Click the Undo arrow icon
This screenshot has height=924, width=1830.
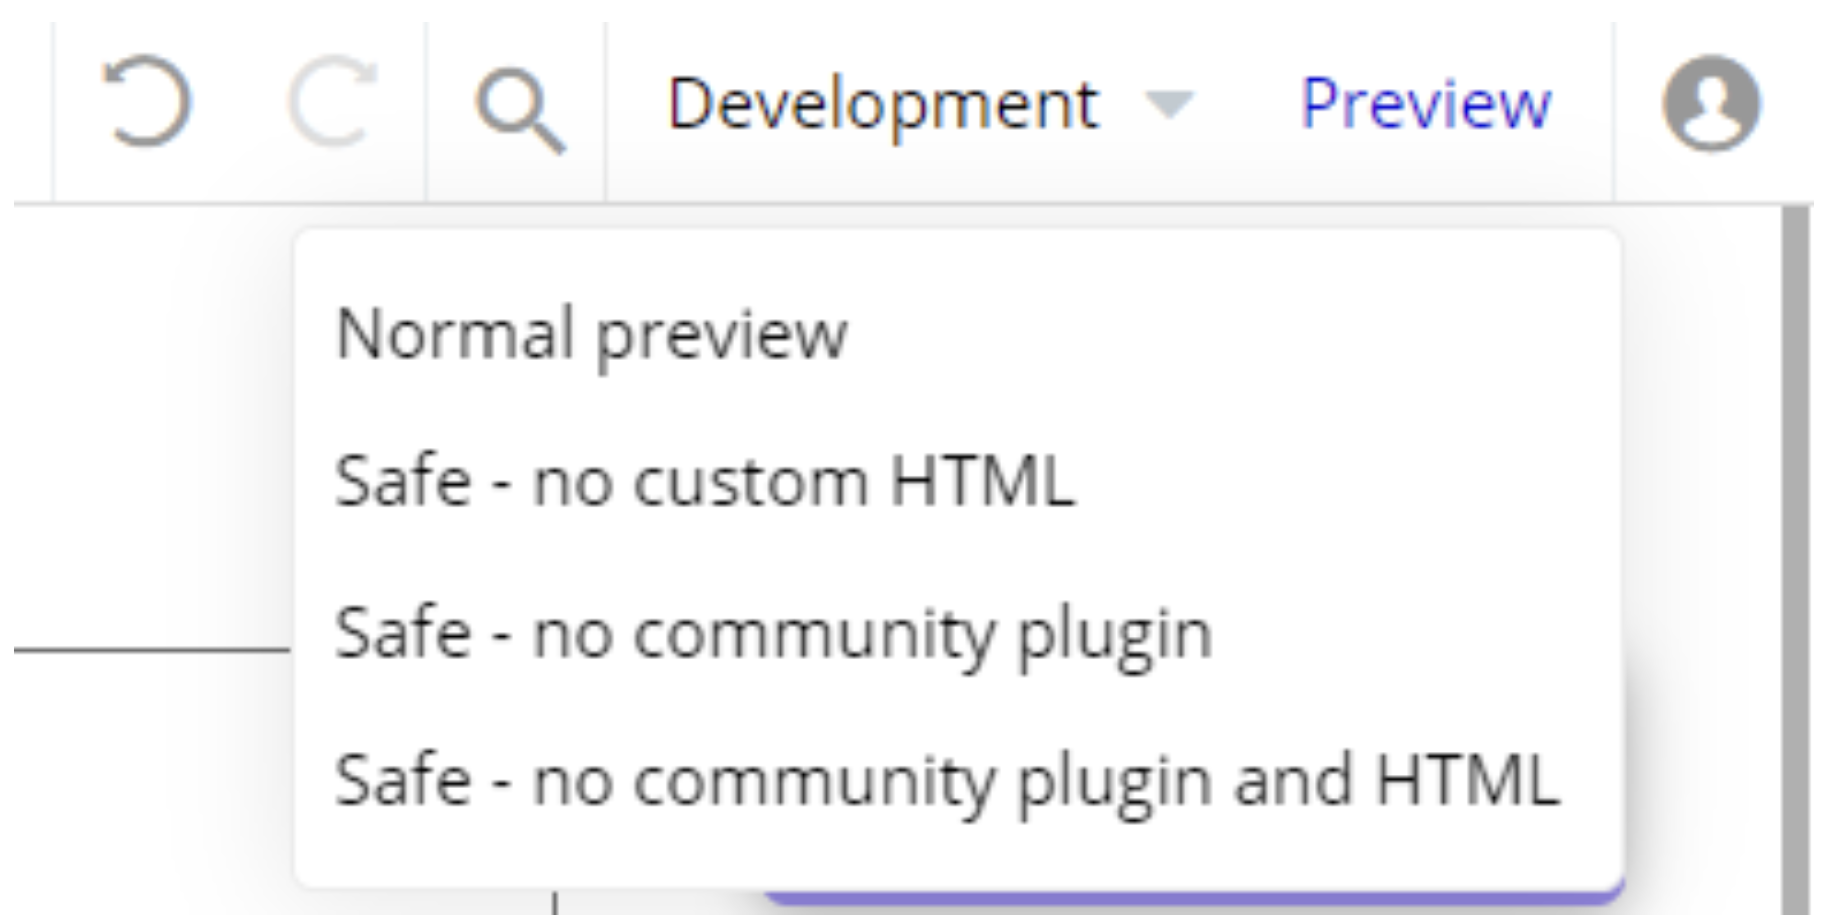pyautogui.click(x=147, y=103)
